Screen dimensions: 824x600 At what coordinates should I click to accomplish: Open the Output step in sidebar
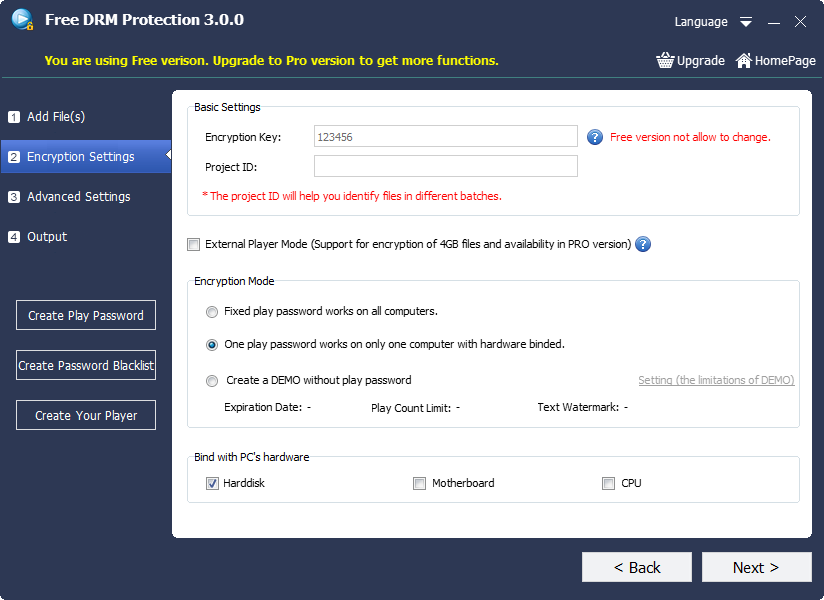(47, 237)
